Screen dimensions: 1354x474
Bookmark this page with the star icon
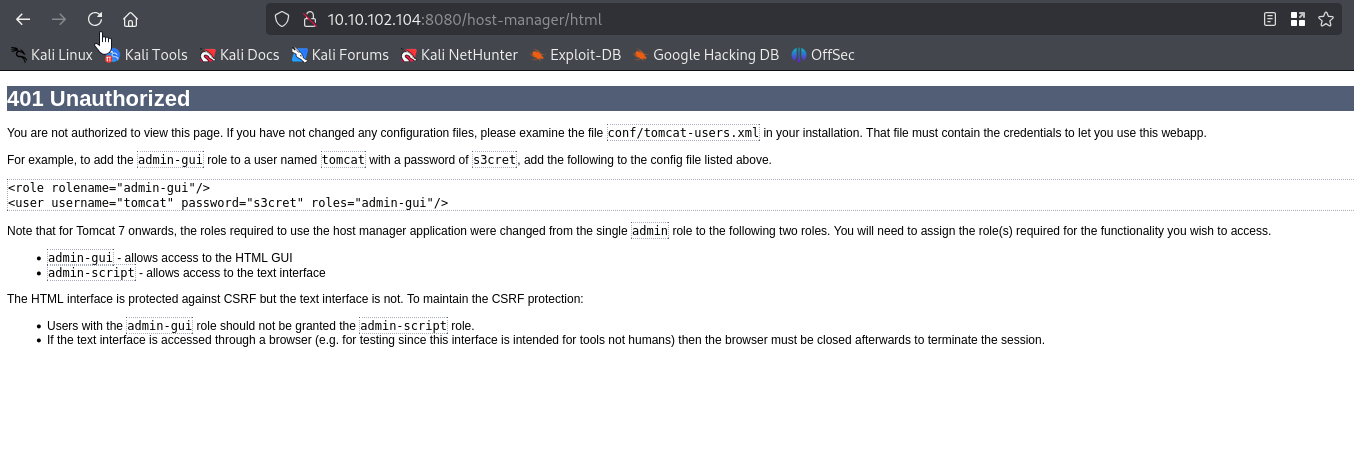pyautogui.click(x=1326, y=19)
